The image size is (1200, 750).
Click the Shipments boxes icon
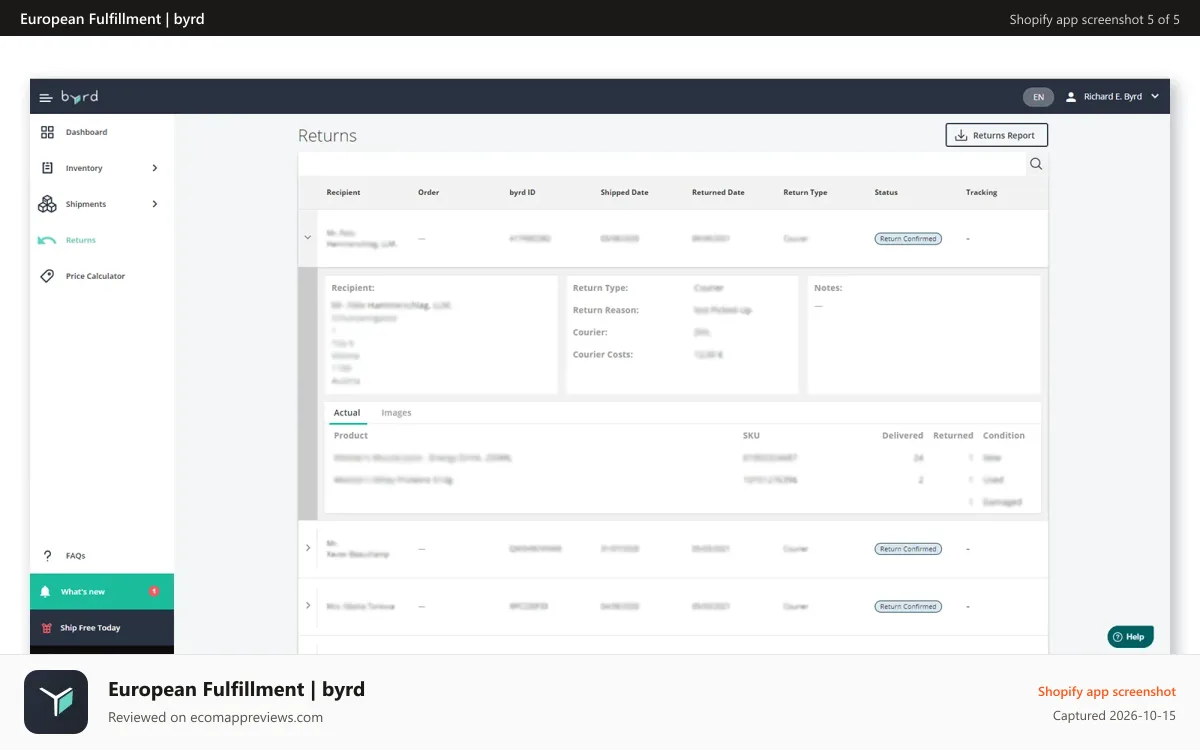click(47, 204)
